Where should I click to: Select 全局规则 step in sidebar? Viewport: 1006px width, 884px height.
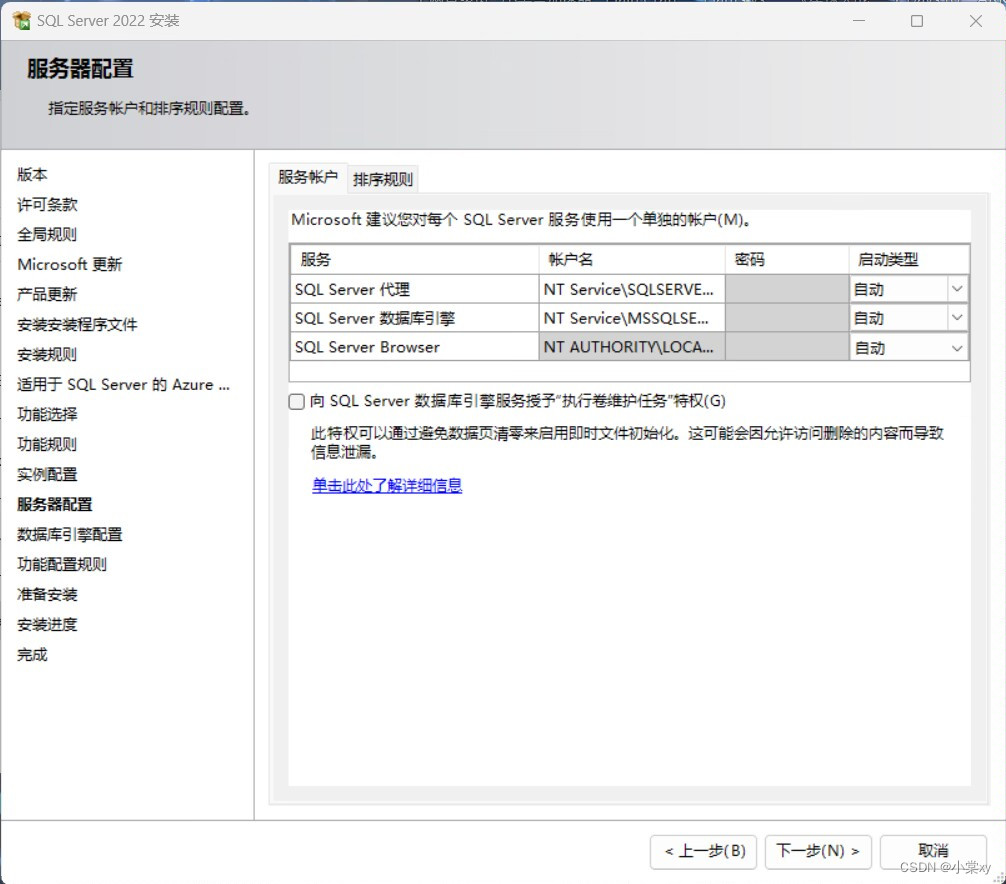point(47,234)
